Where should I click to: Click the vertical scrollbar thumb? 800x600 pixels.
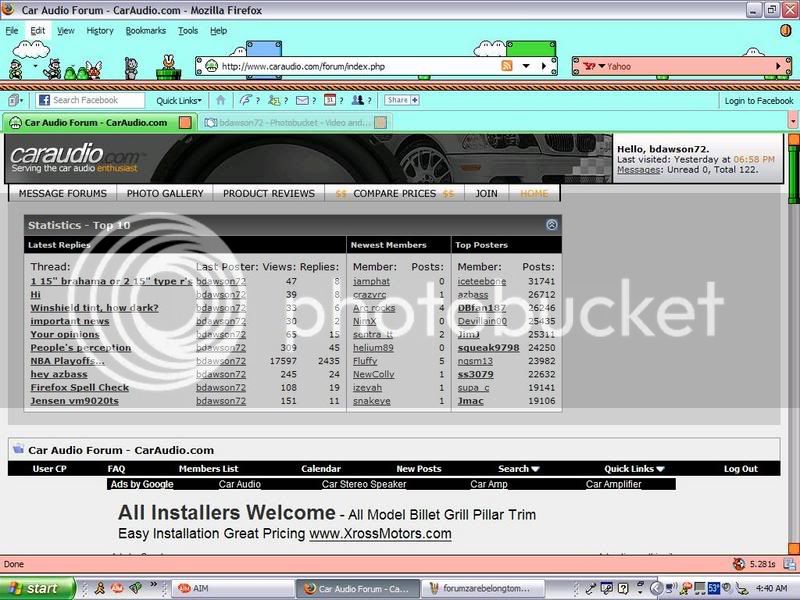(x=793, y=173)
